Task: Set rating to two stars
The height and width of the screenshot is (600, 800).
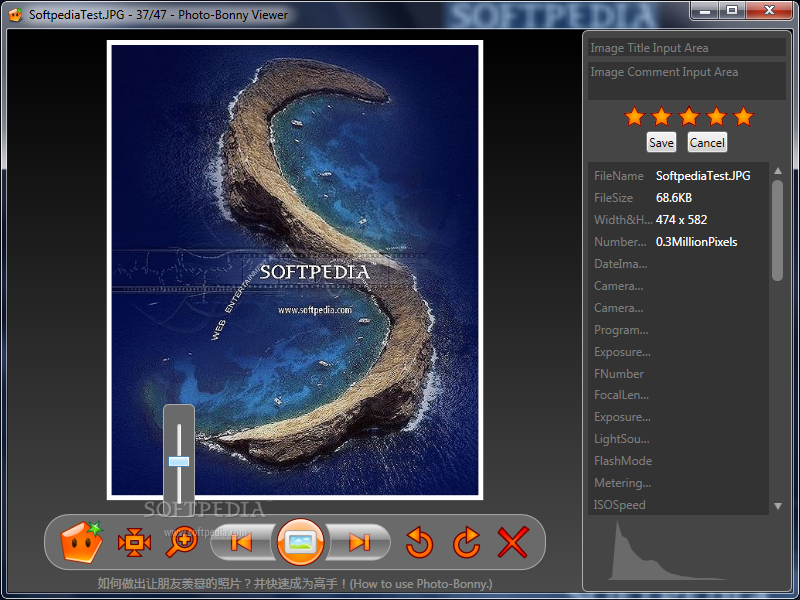Action: click(662, 117)
